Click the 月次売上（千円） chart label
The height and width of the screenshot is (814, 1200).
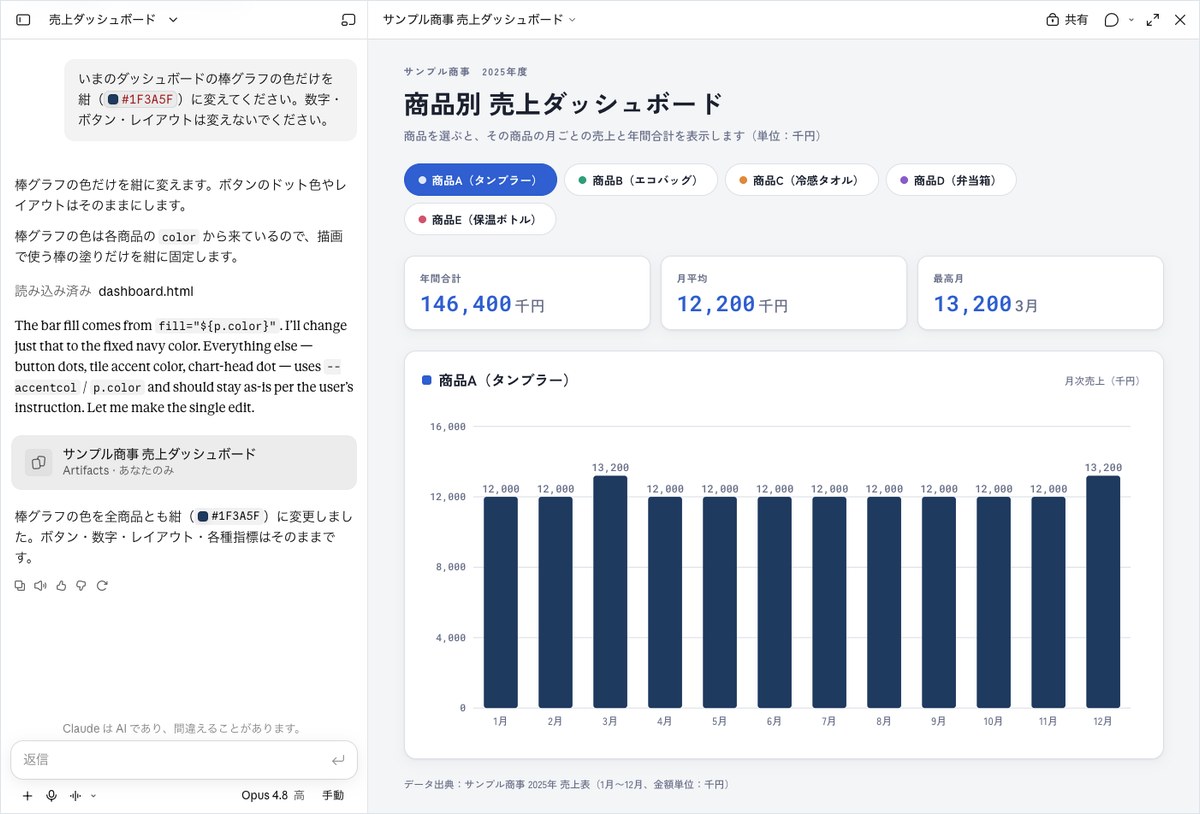tap(1102, 381)
